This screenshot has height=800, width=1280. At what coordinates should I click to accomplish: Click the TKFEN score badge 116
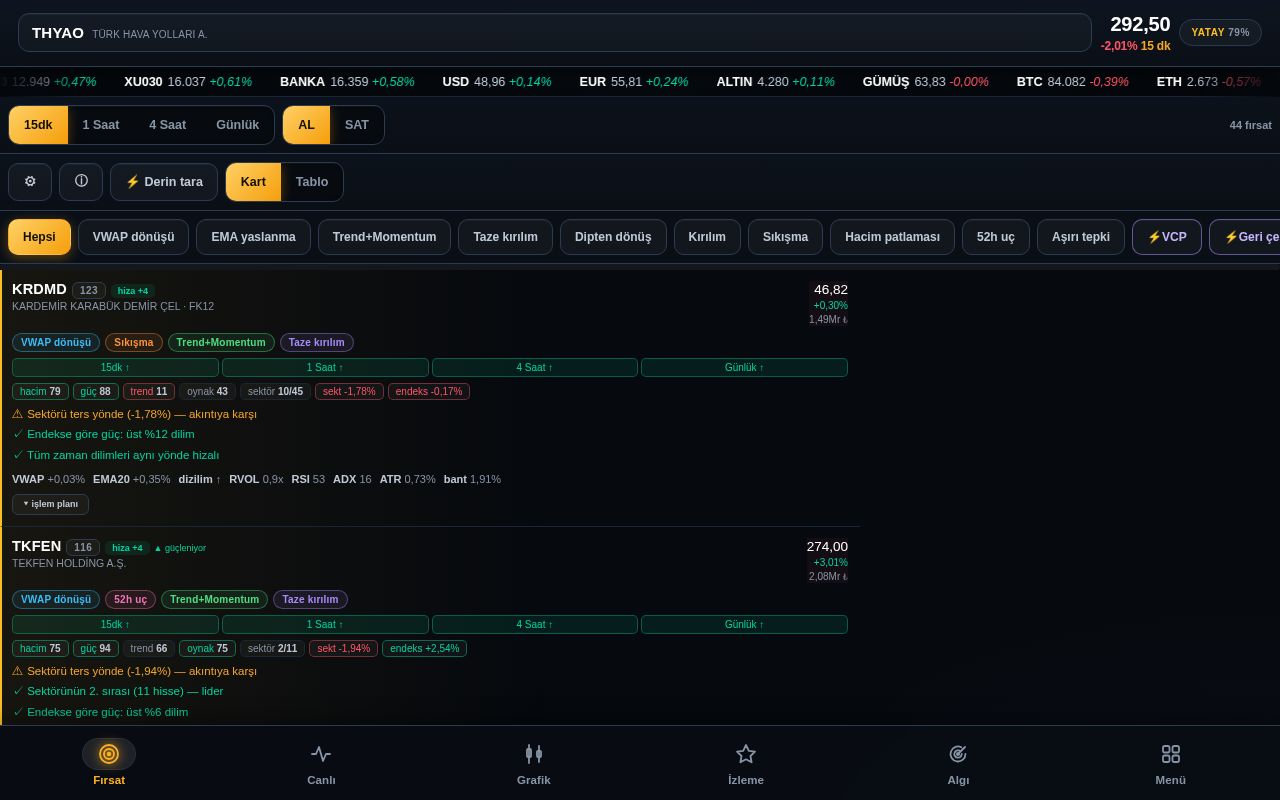point(83,547)
